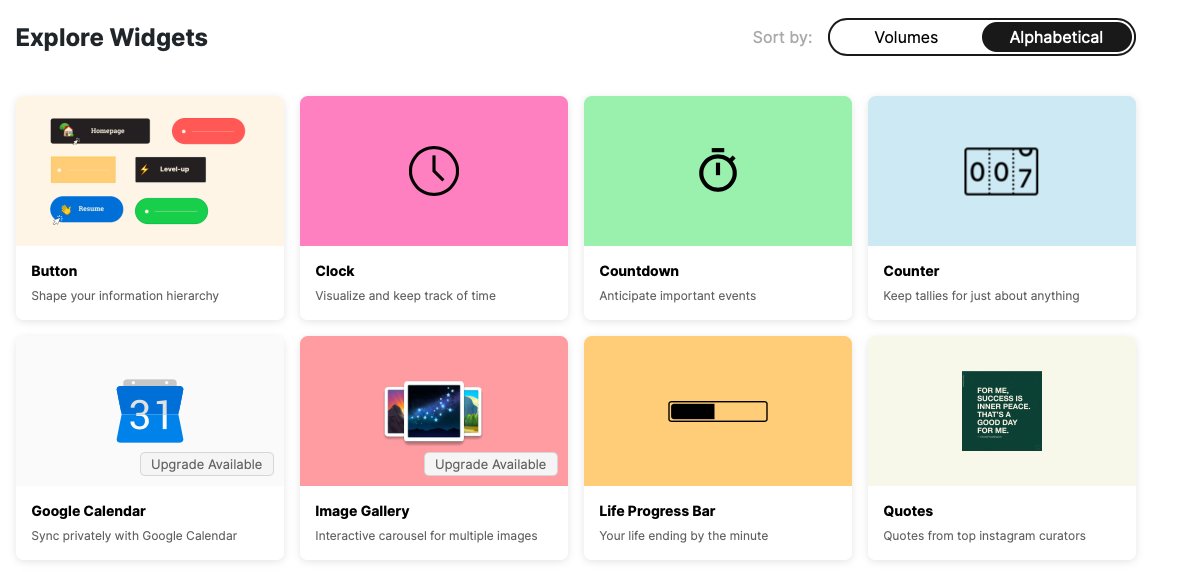Select the Image Gallery widget title
Viewport: 1181px width, 572px height.
tap(362, 511)
